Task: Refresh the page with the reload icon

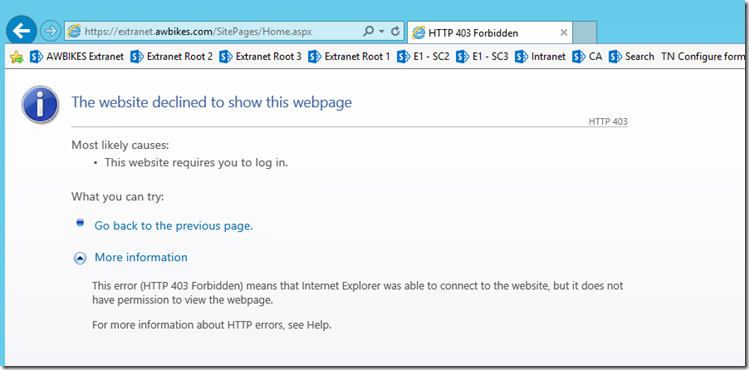Action: pos(395,32)
